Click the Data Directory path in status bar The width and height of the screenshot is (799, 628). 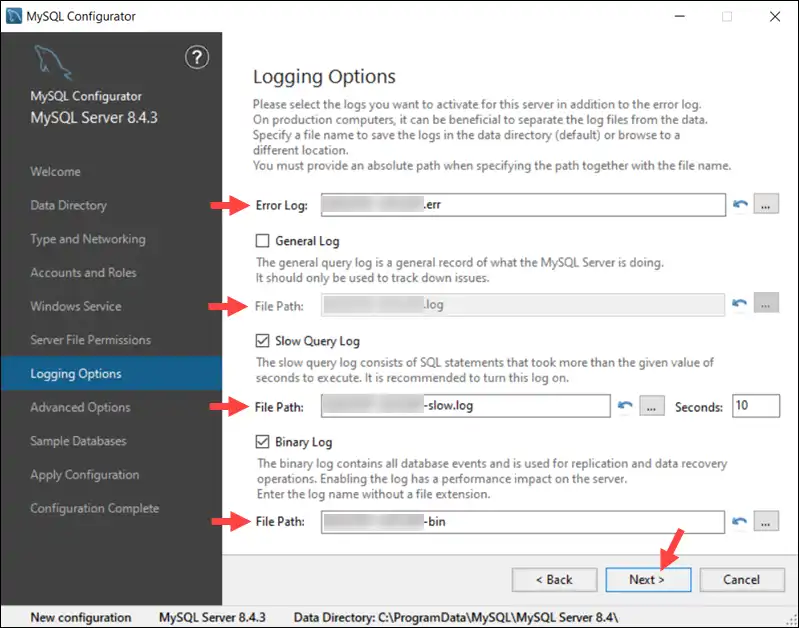click(456, 617)
